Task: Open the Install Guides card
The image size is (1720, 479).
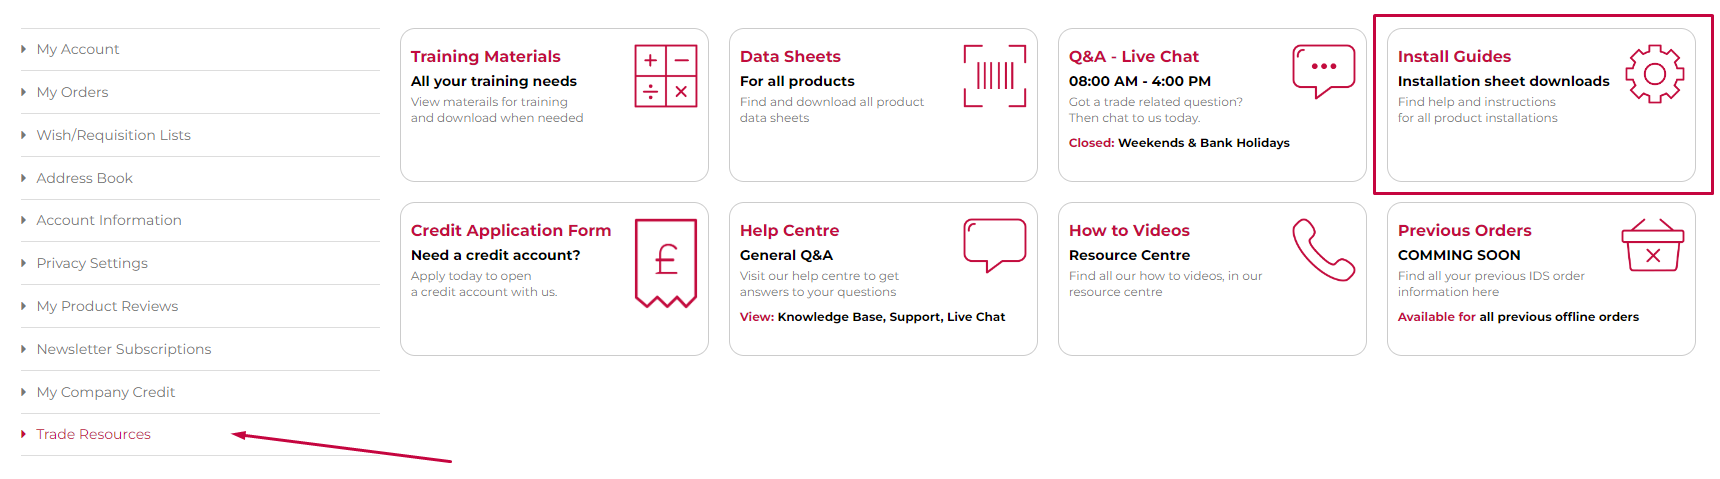Action: tap(1541, 105)
